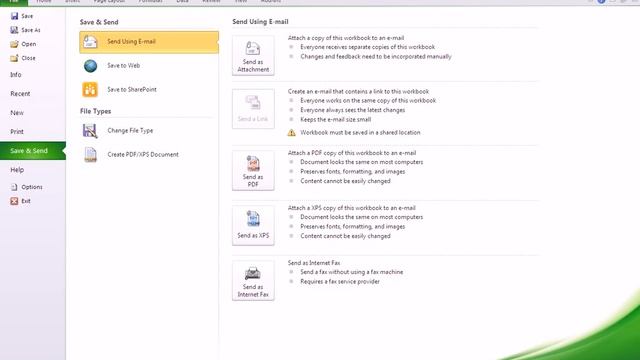Click the Send as PDF button
This screenshot has width=640, height=360.
point(253,171)
